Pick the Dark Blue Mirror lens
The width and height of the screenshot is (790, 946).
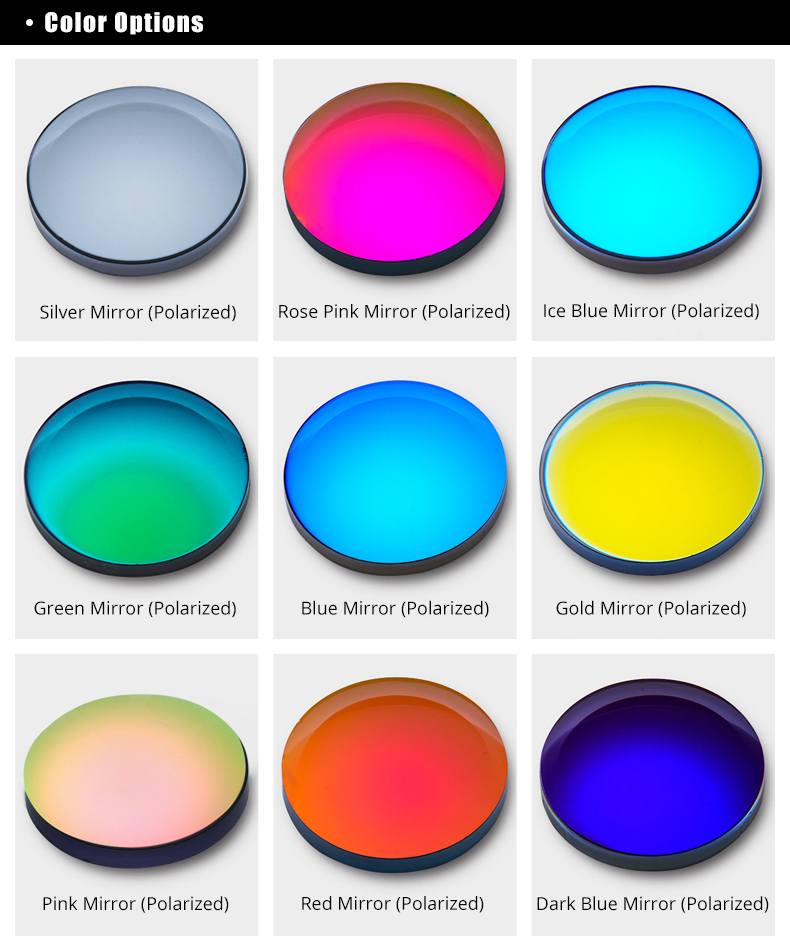tap(652, 775)
